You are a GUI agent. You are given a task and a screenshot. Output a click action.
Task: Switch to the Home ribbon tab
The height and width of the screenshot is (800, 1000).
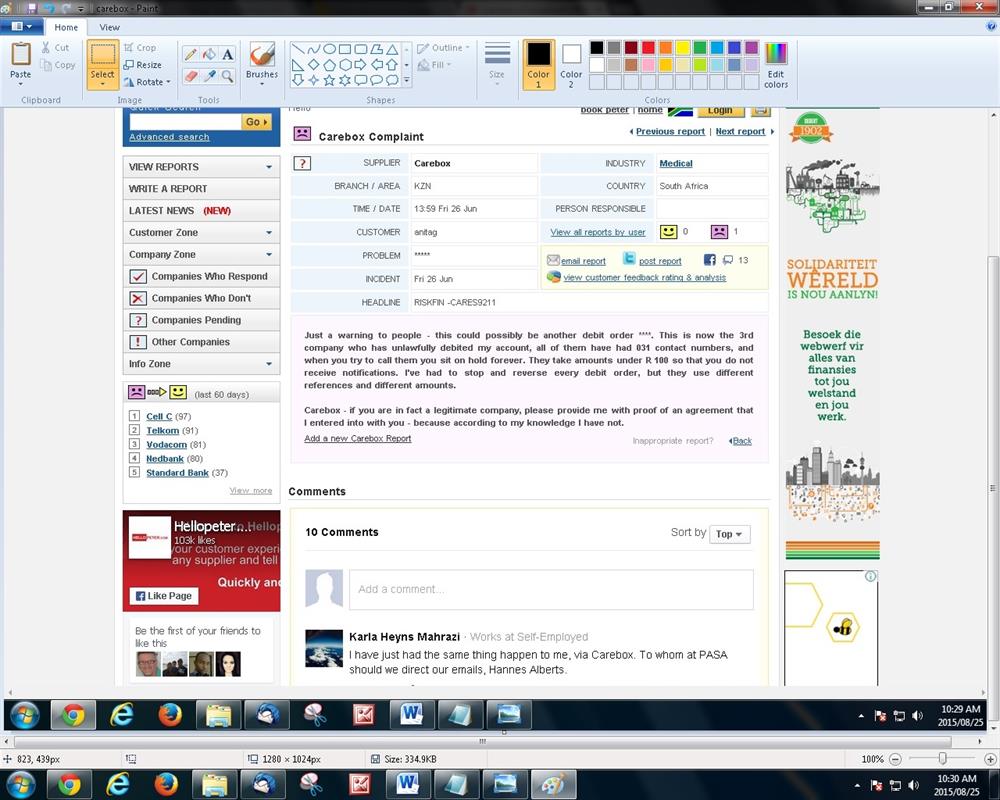66,27
